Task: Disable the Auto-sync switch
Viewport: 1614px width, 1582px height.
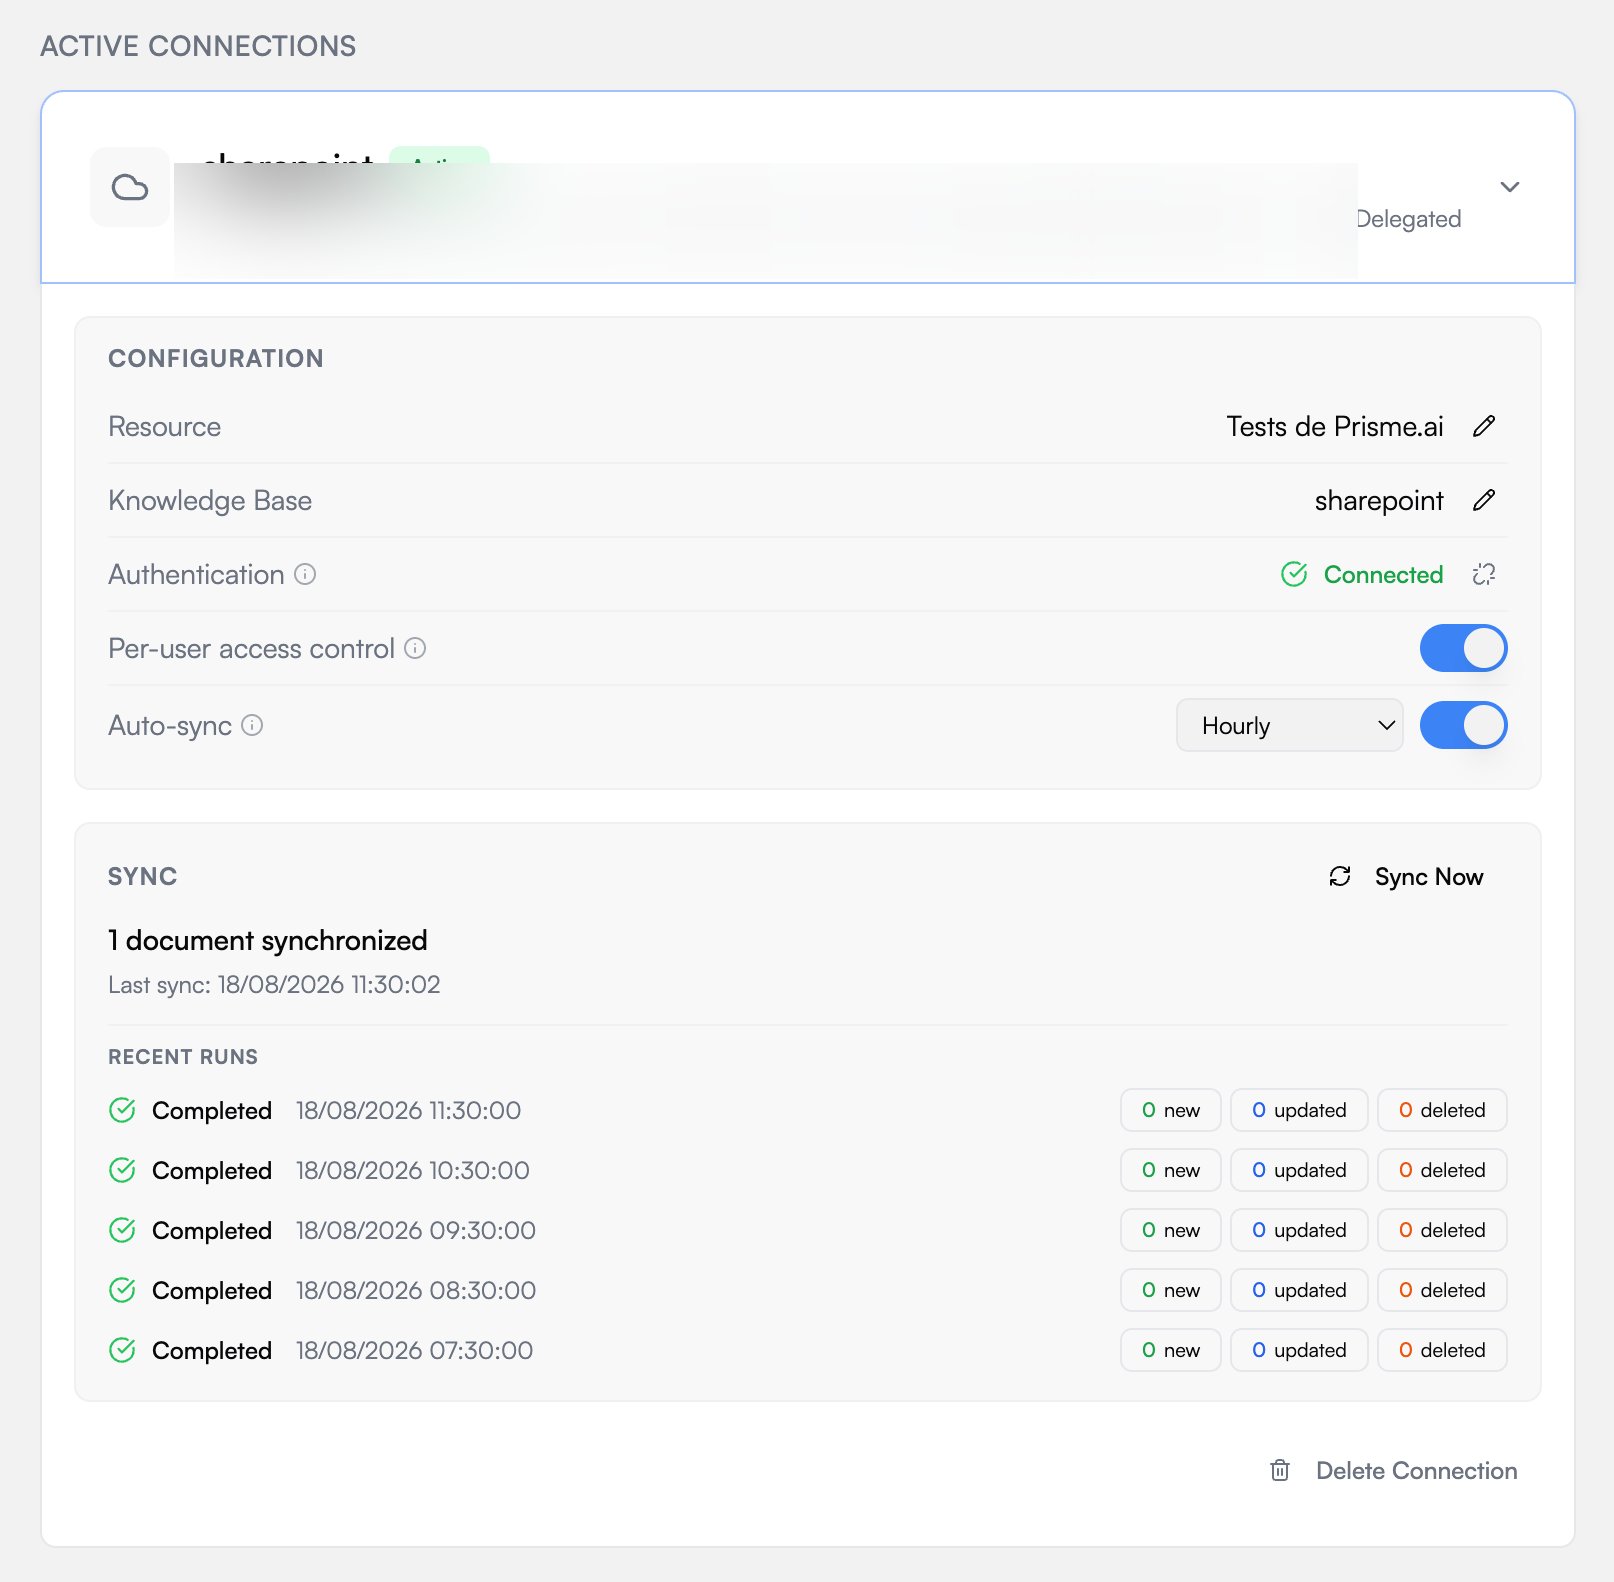Action: pos(1463,725)
